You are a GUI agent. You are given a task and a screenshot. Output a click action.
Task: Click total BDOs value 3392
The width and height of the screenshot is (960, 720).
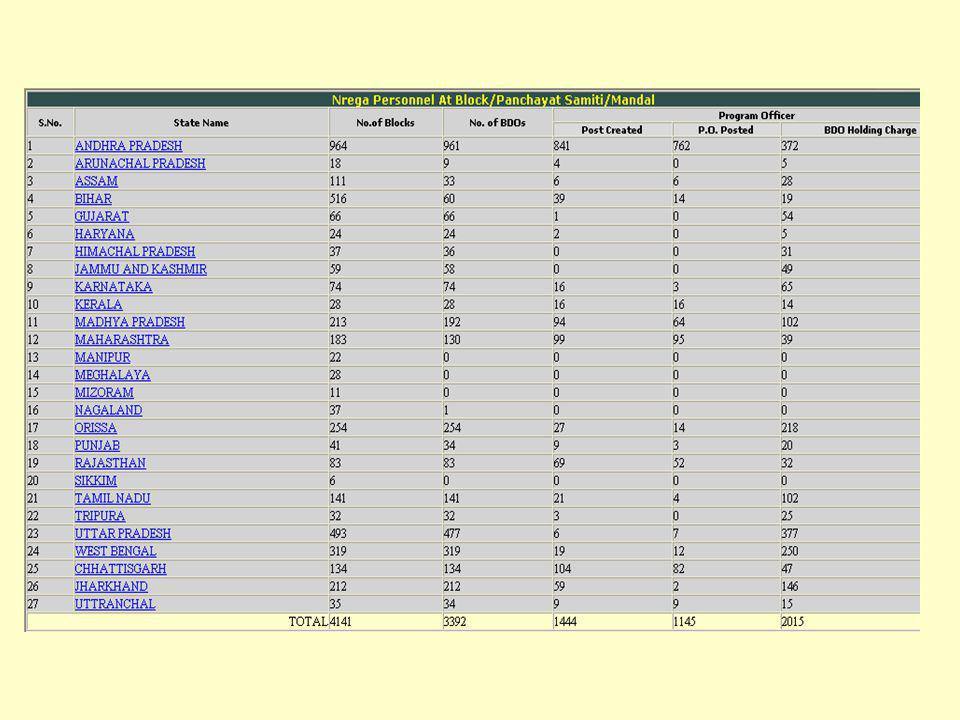(455, 622)
